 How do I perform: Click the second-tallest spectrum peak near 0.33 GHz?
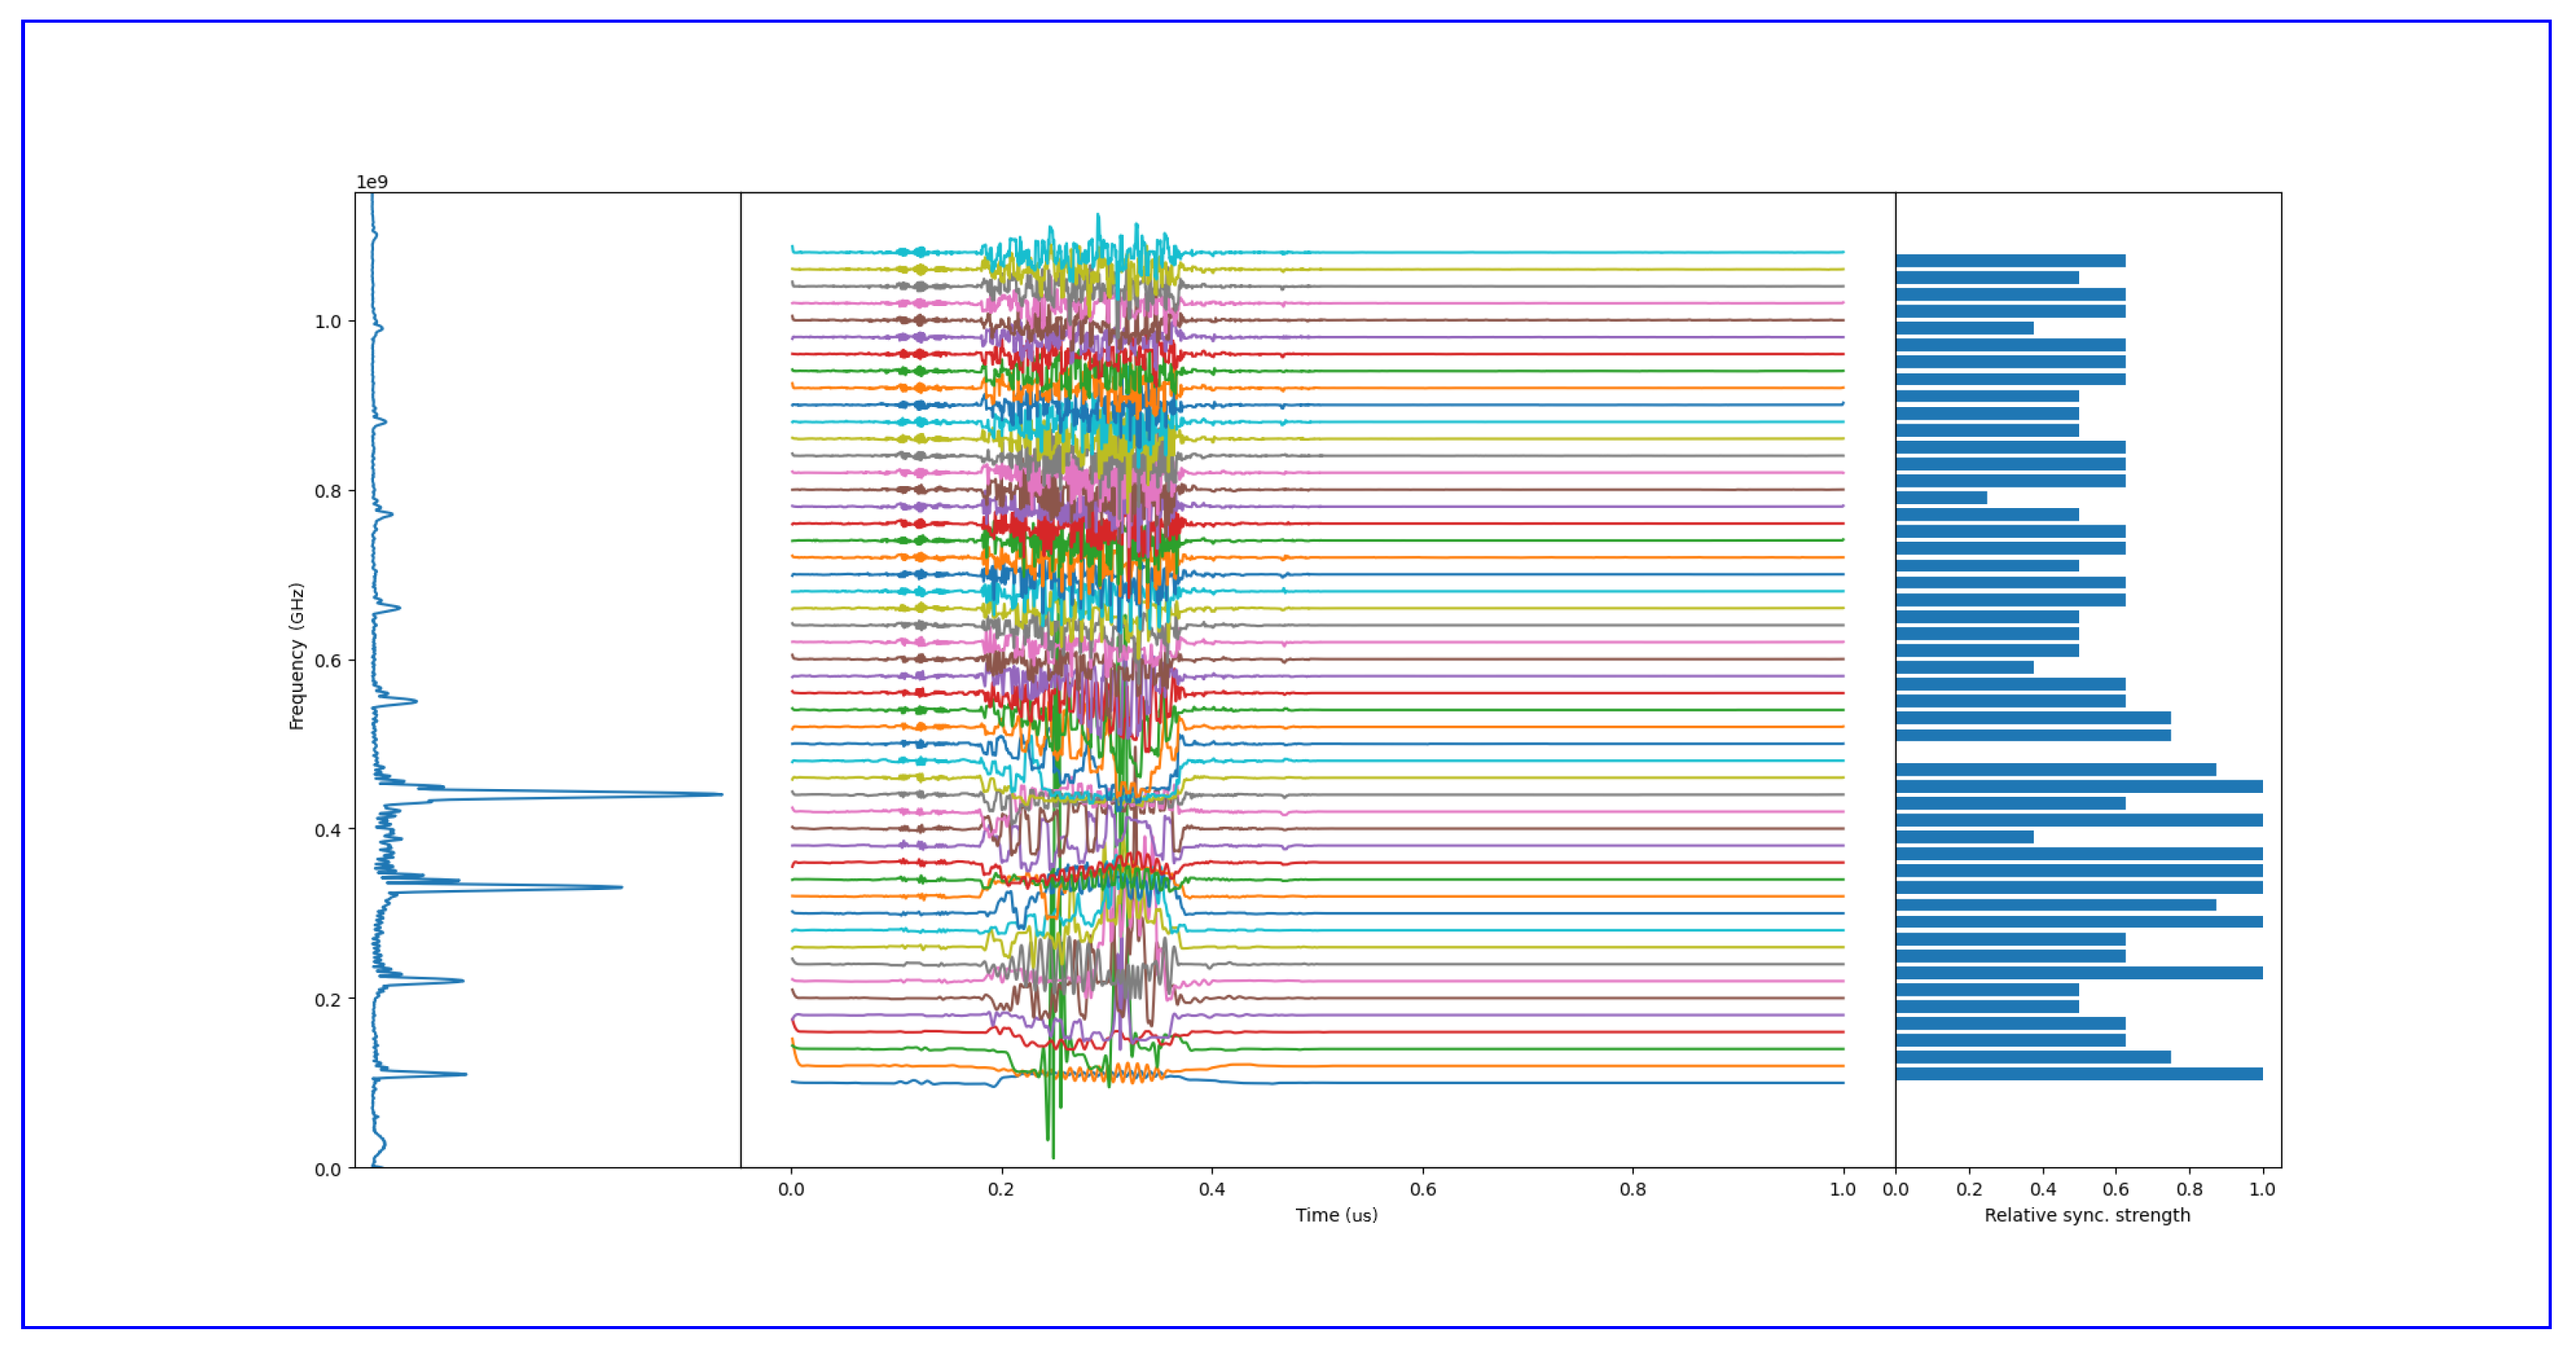[x=618, y=887]
